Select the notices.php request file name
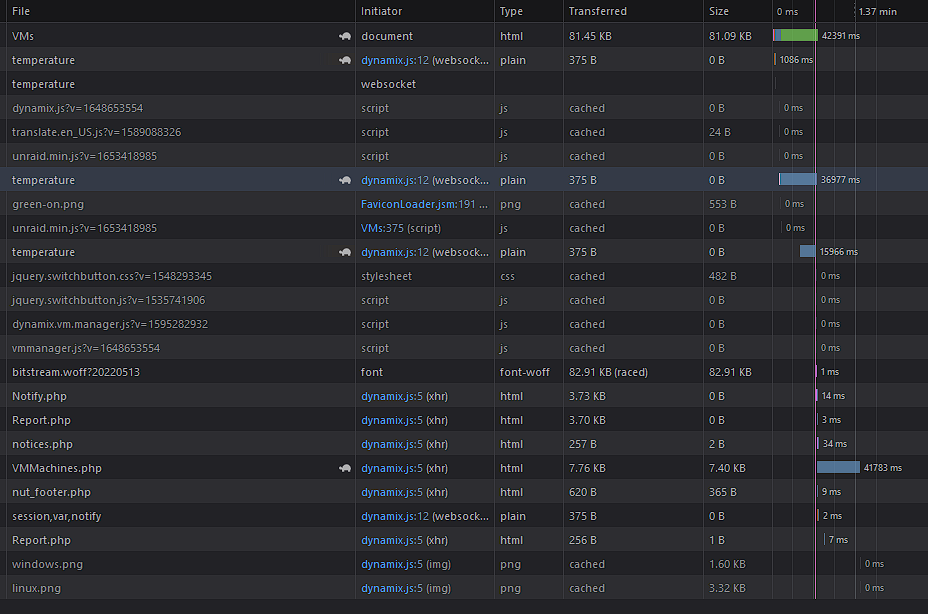Image resolution: width=928 pixels, height=614 pixels. pos(42,444)
